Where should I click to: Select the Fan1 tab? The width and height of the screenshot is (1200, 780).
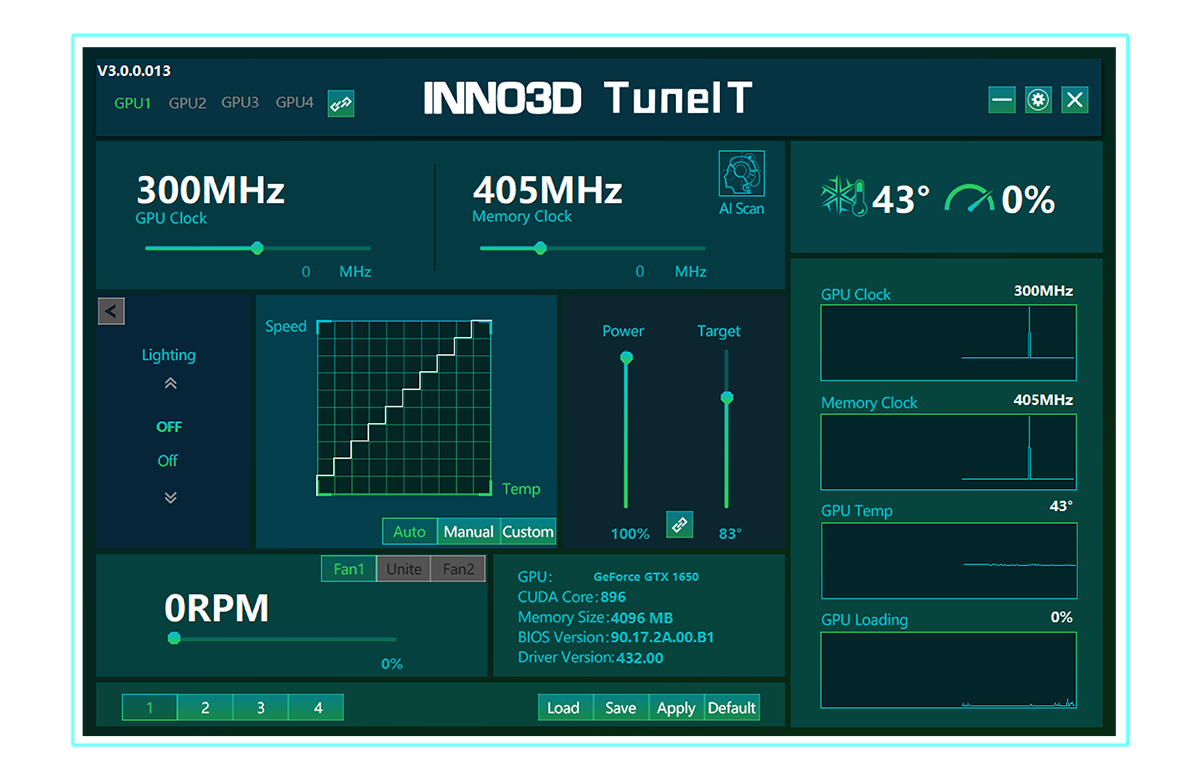[x=348, y=569]
